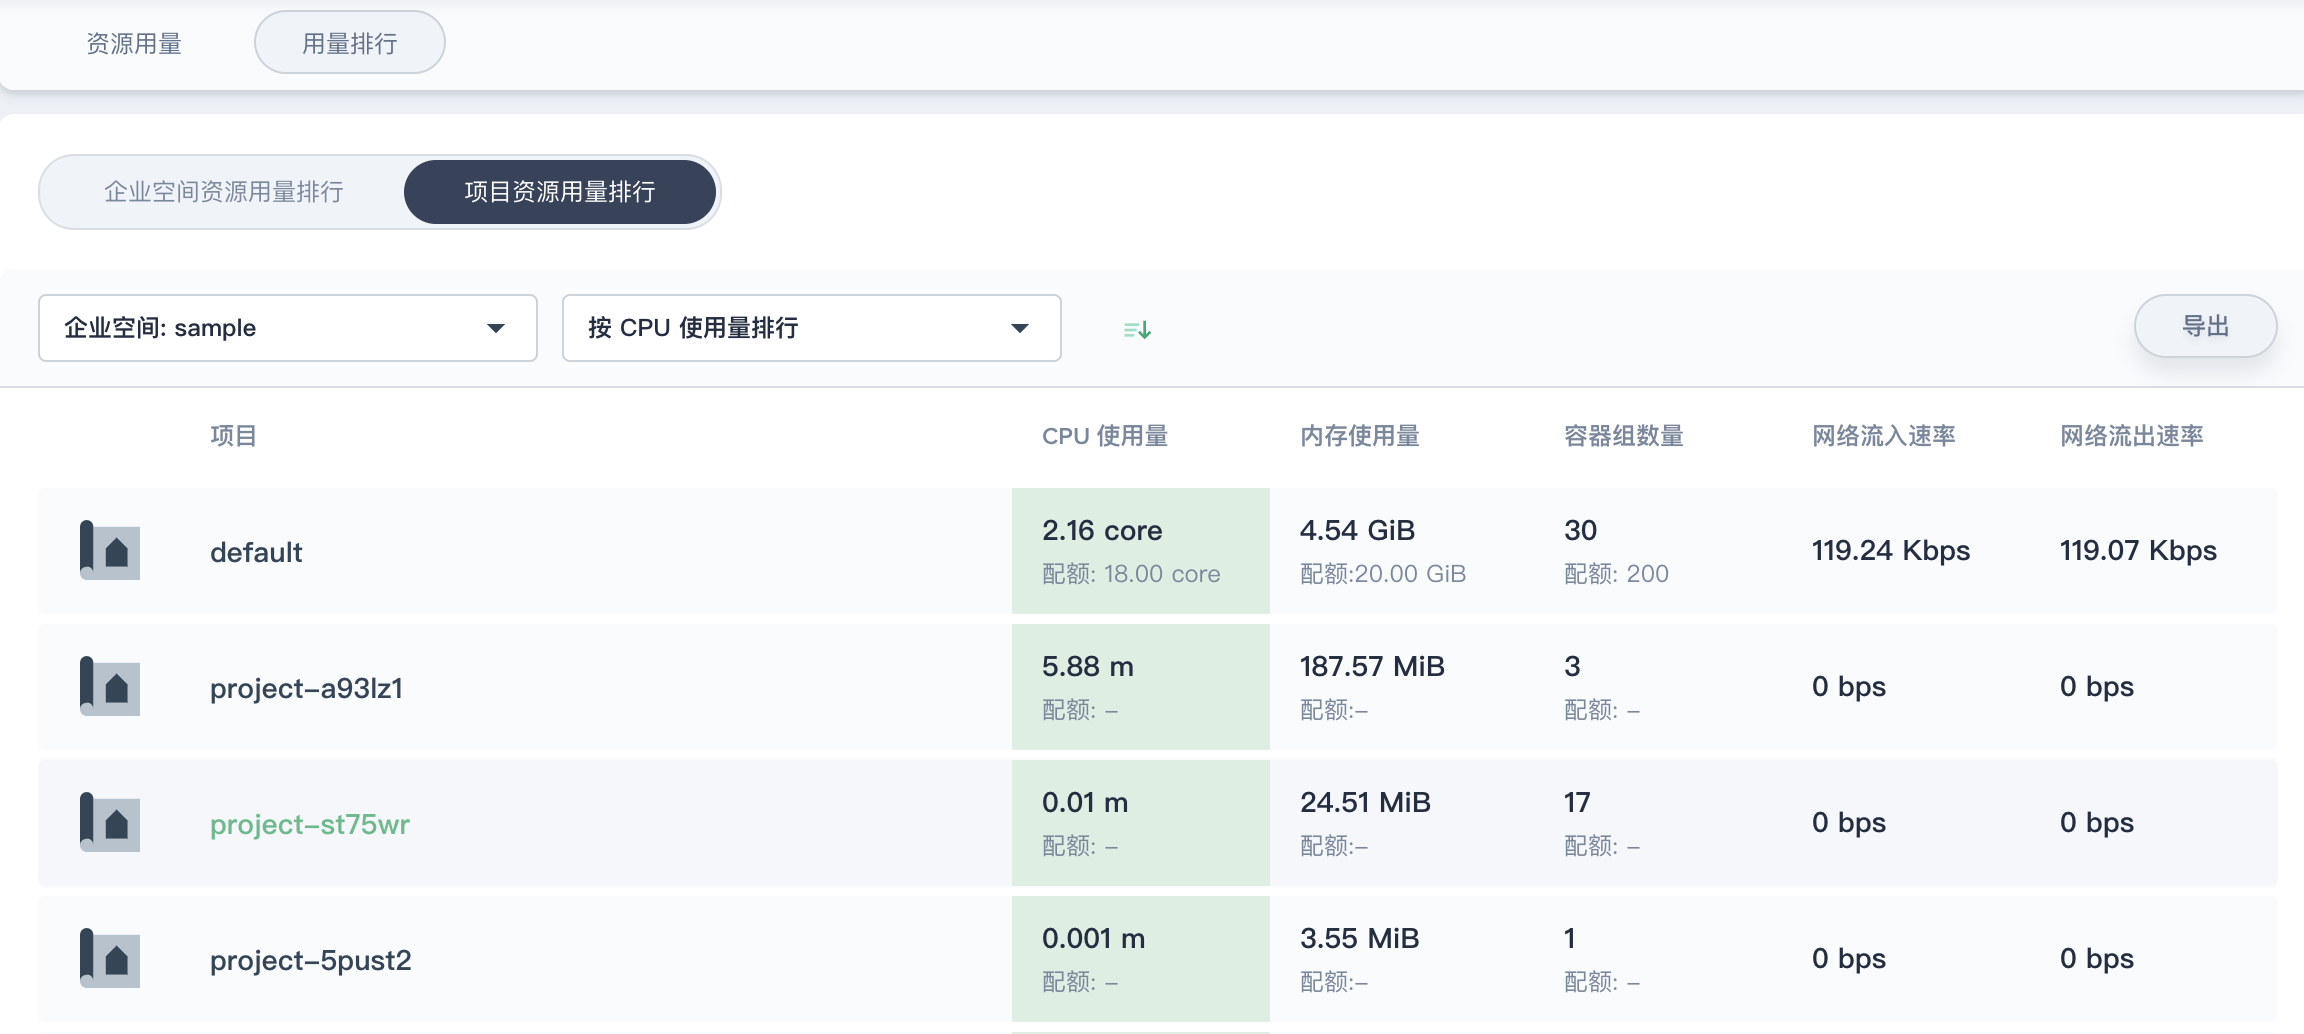This screenshot has height=1034, width=2304.
Task: Click the 0.001 m CPU value
Action: pyautogui.click(x=1093, y=938)
